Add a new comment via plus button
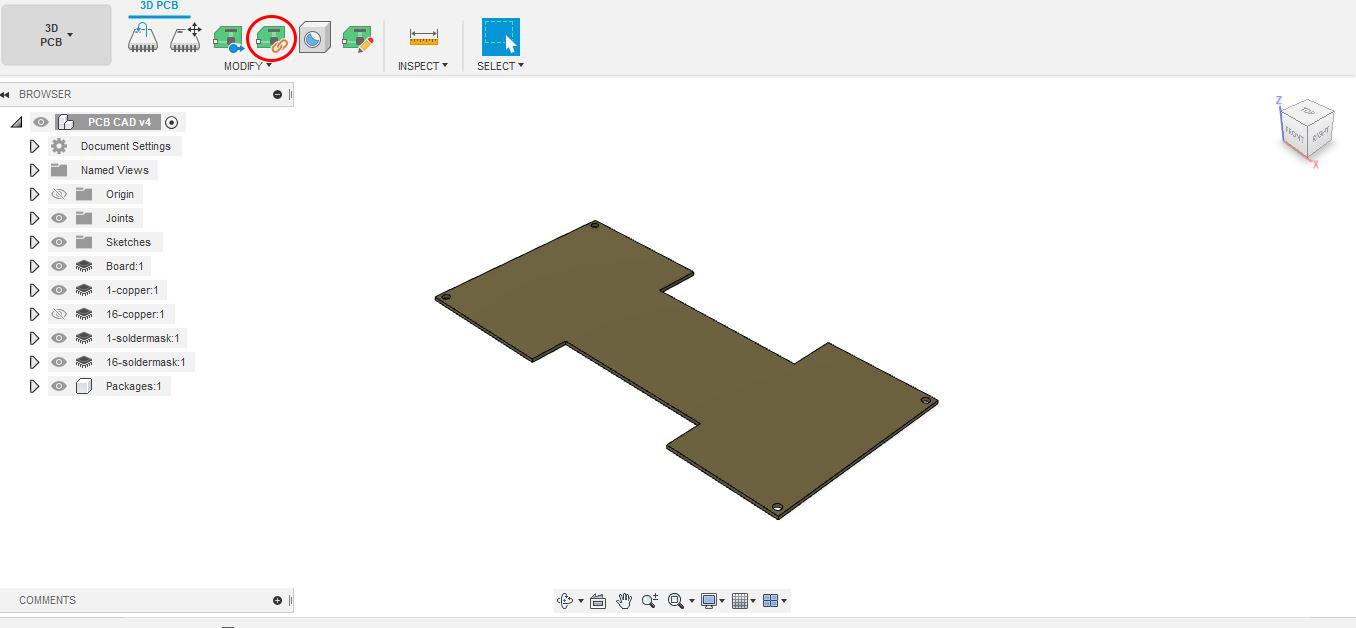Screen dimensions: 1356x628 (275, 600)
